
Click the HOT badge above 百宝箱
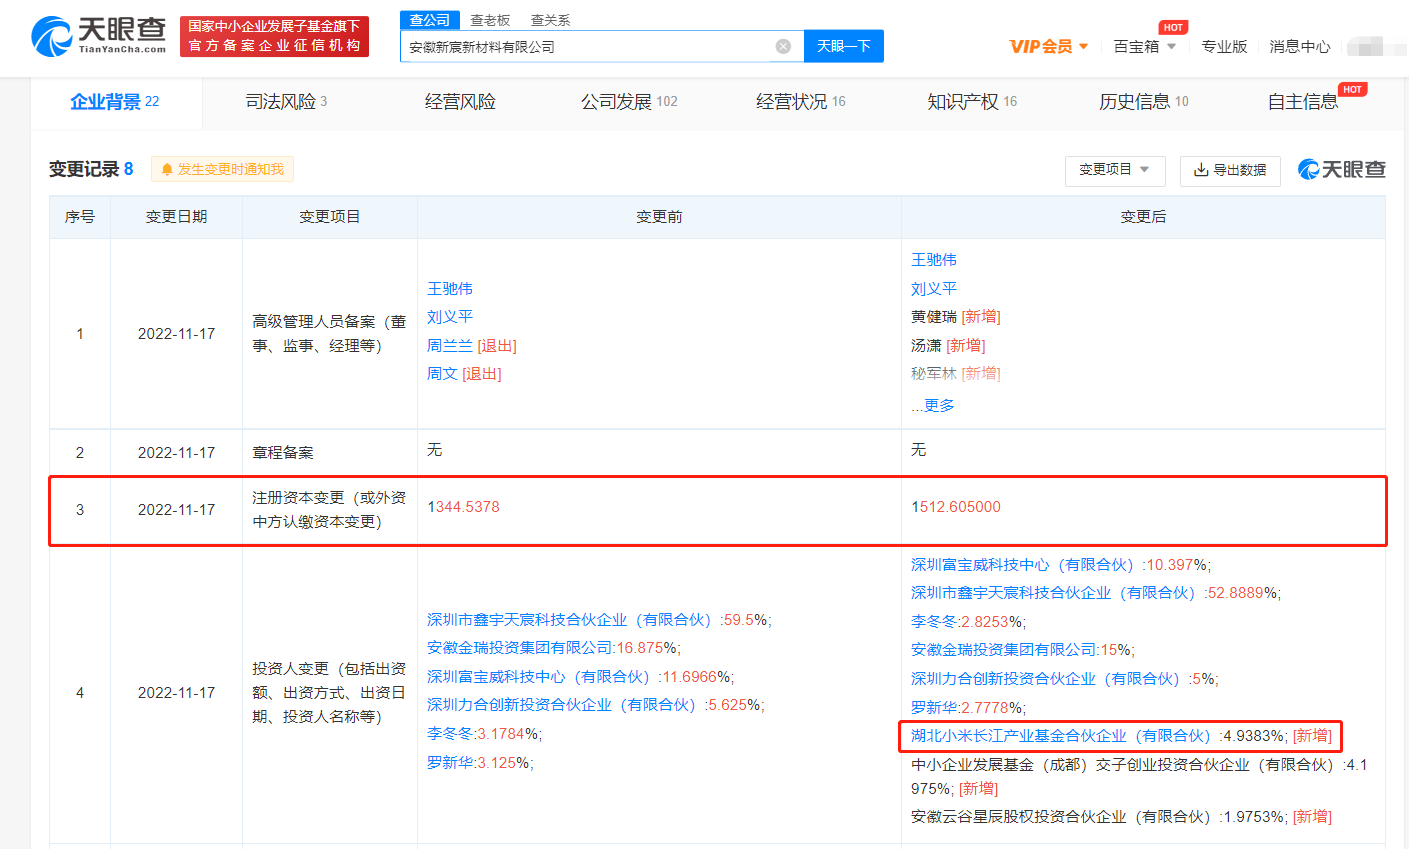[1173, 27]
